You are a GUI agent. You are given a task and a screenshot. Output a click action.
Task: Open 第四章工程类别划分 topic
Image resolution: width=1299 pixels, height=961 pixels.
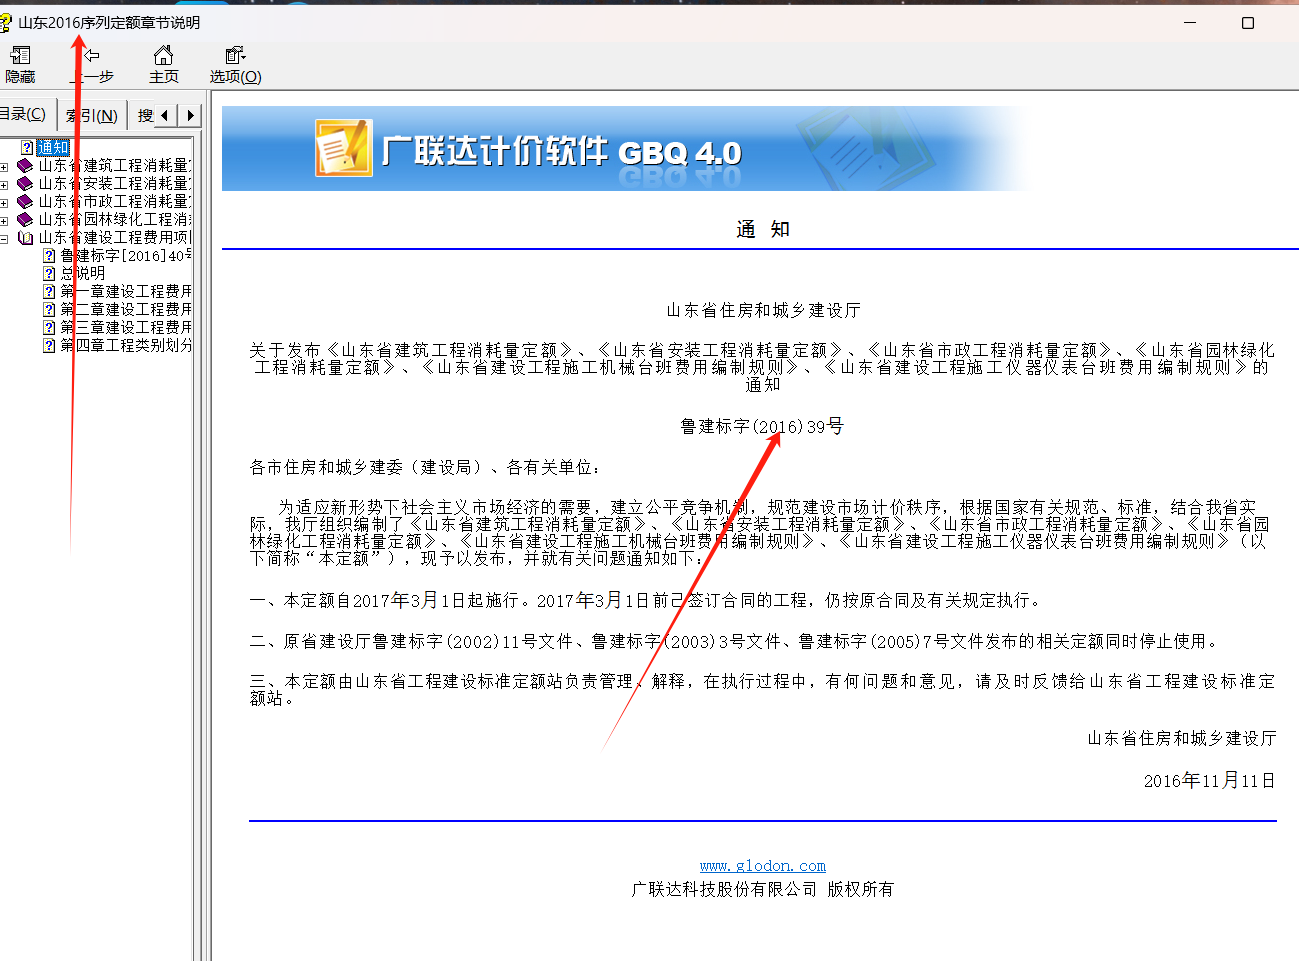(x=125, y=346)
